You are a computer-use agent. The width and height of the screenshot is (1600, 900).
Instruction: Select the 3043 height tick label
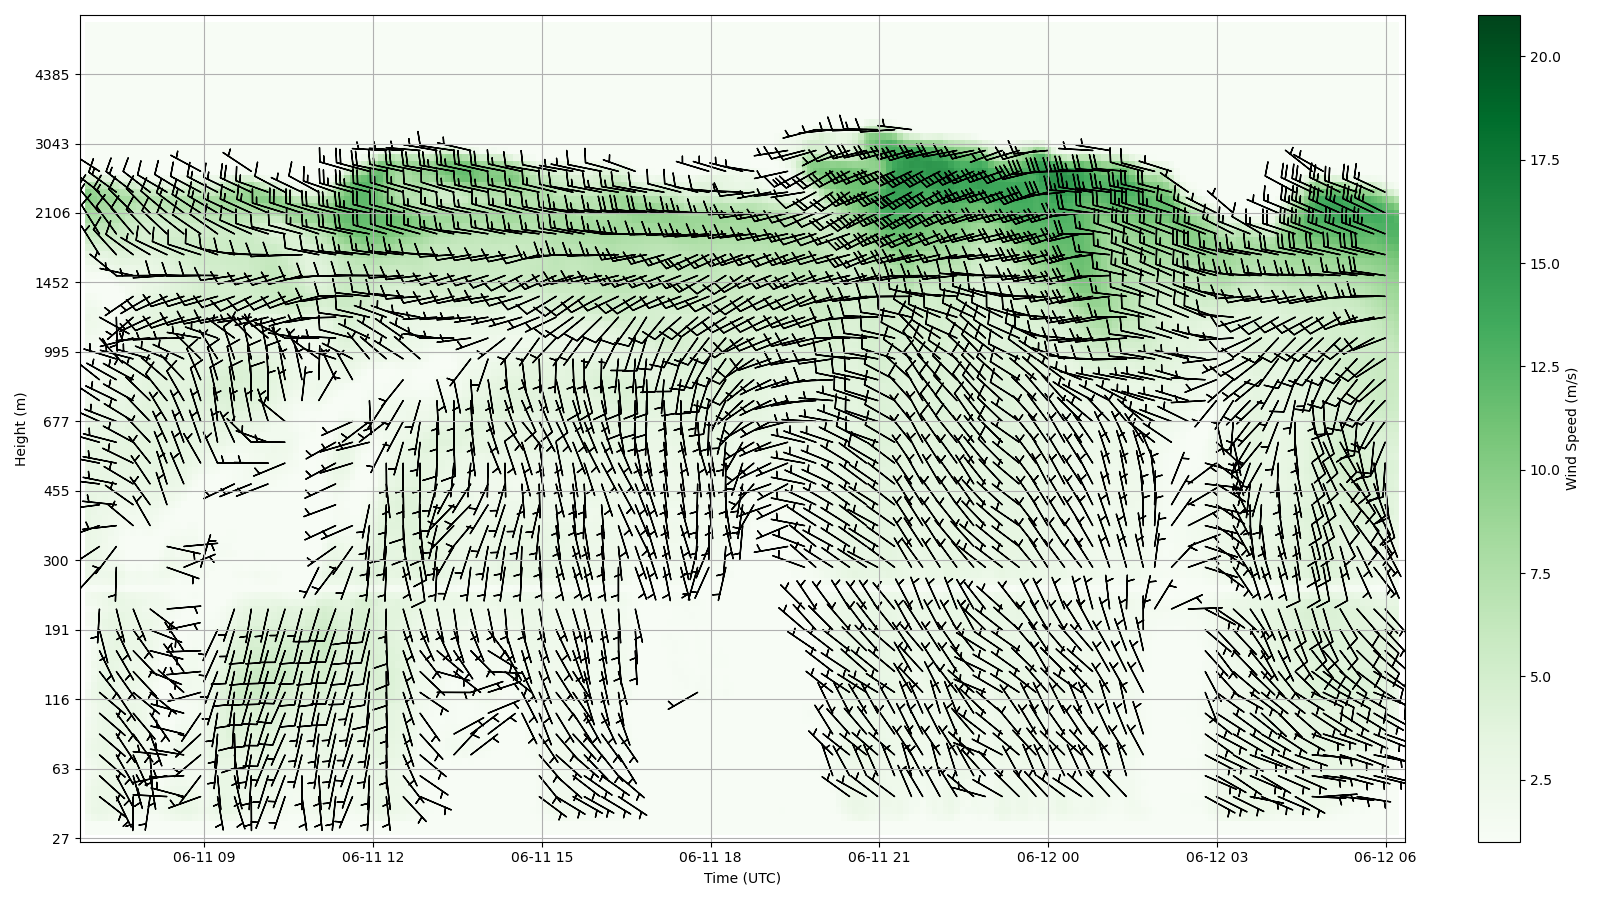tap(52, 144)
